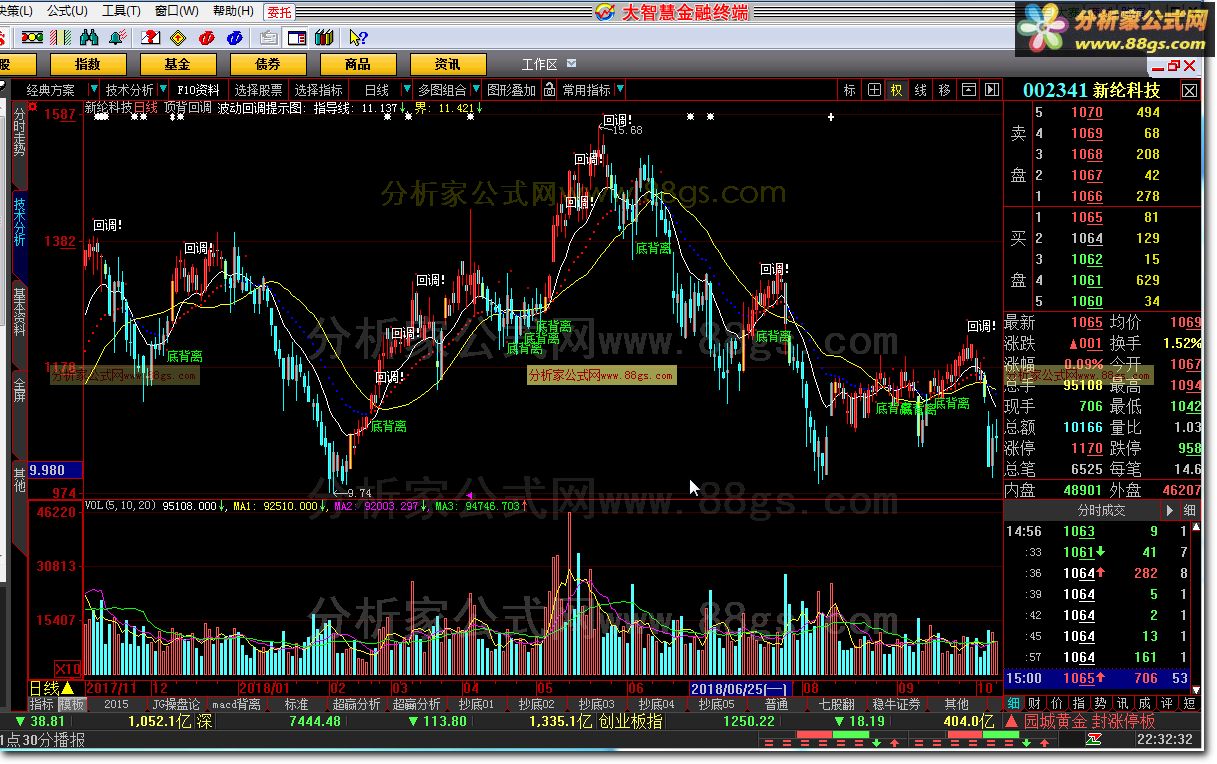1217x764 pixels.
Task: Select the 财 tab in quote panel
Action: pyautogui.click(x=1033, y=704)
